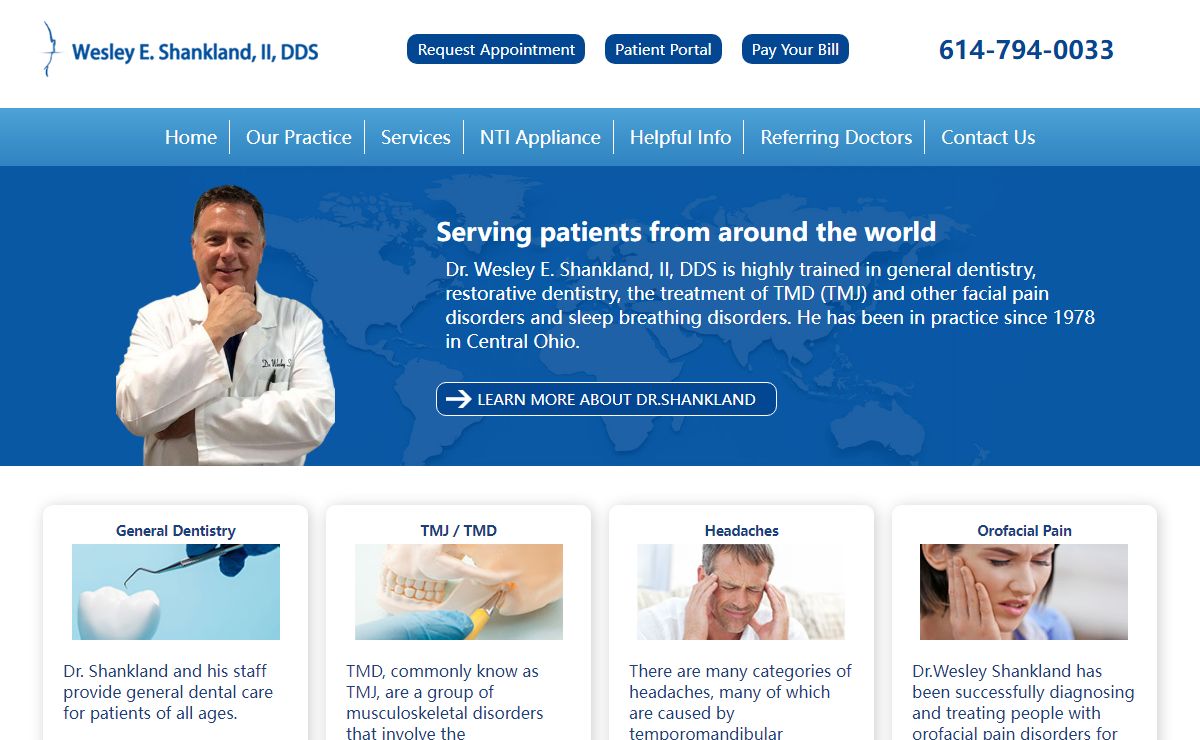This screenshot has width=1200, height=740.
Task: Open the General Dentistry tooth image
Action: point(176,592)
